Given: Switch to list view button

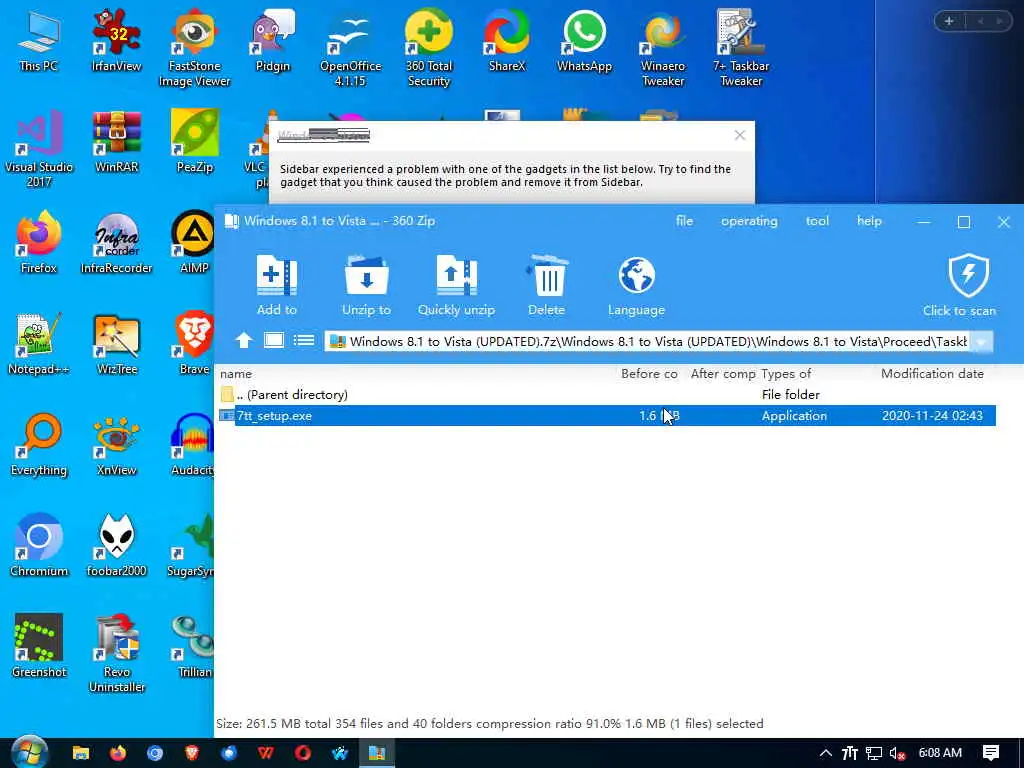Looking at the screenshot, I should 304,340.
